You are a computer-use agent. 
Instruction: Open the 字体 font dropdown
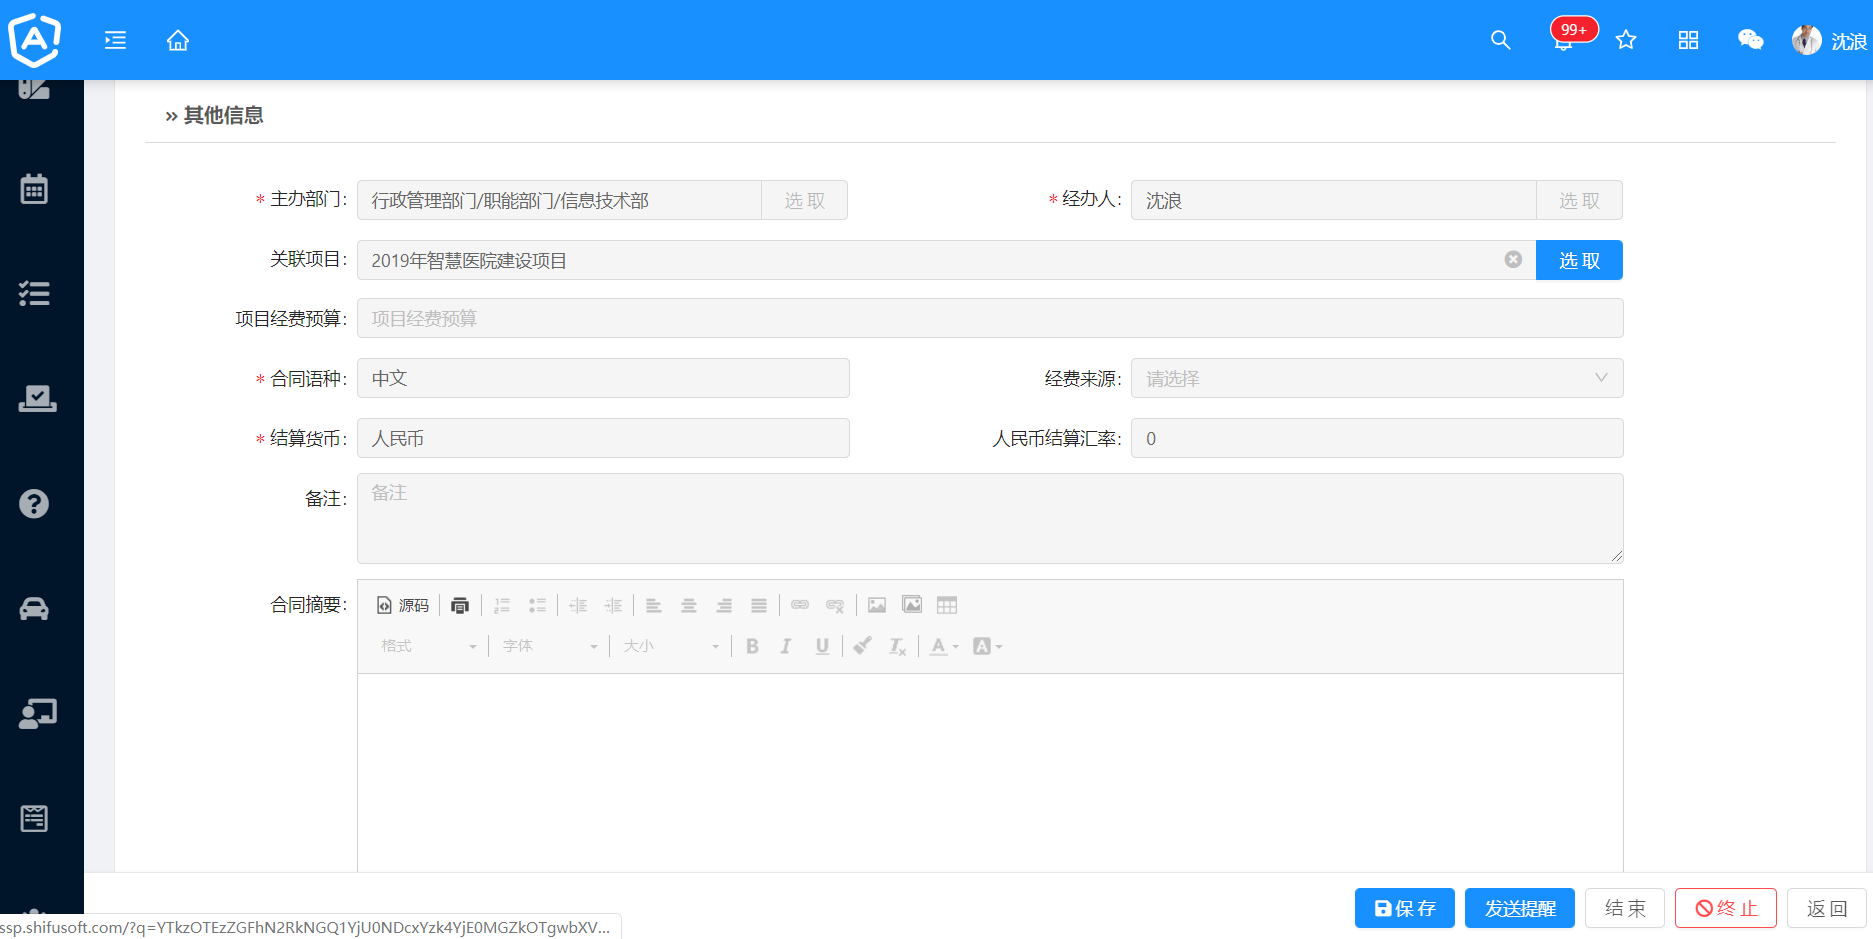tap(549, 646)
